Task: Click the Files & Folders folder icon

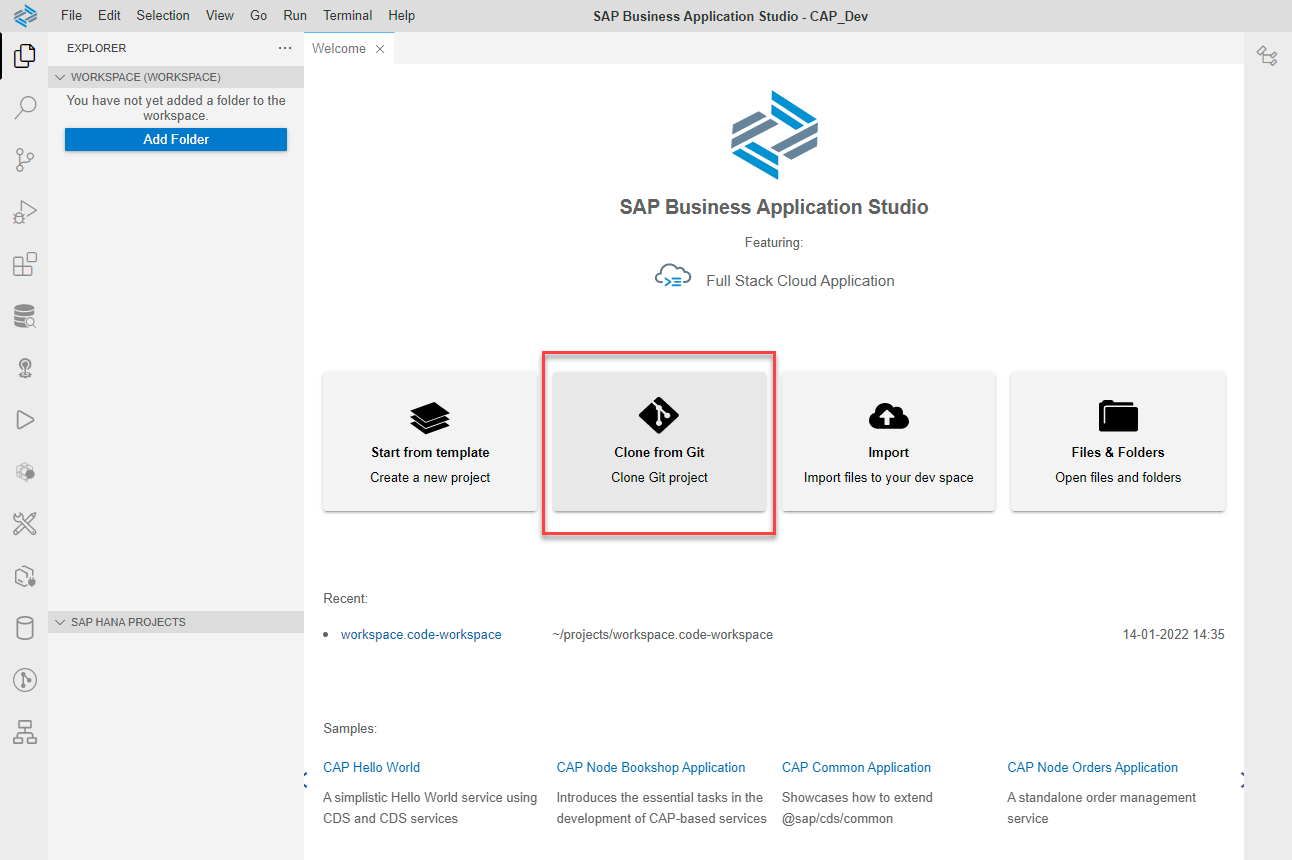Action: click(1118, 415)
